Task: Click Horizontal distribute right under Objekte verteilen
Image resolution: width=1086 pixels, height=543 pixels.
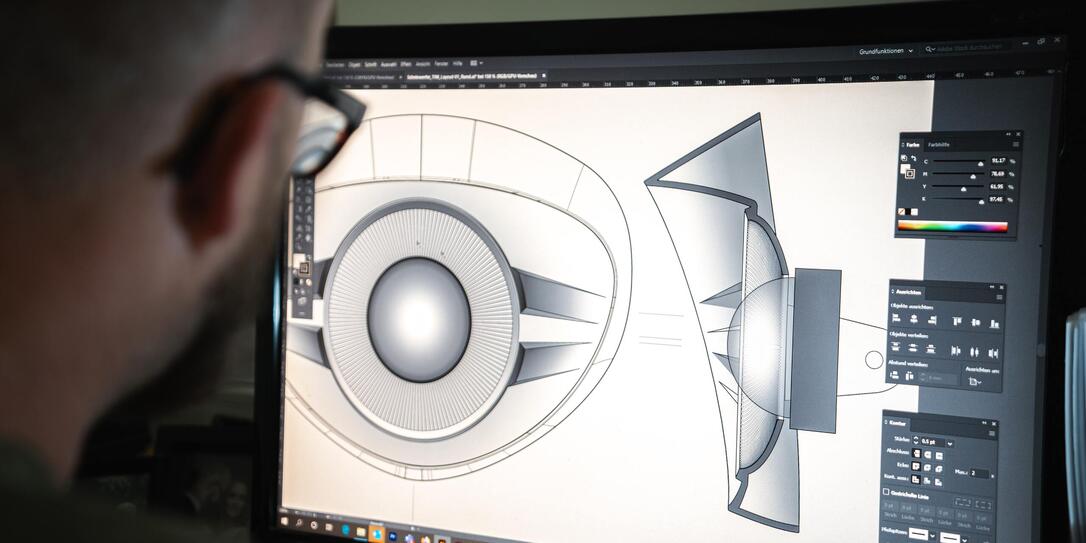Action: [x=993, y=353]
